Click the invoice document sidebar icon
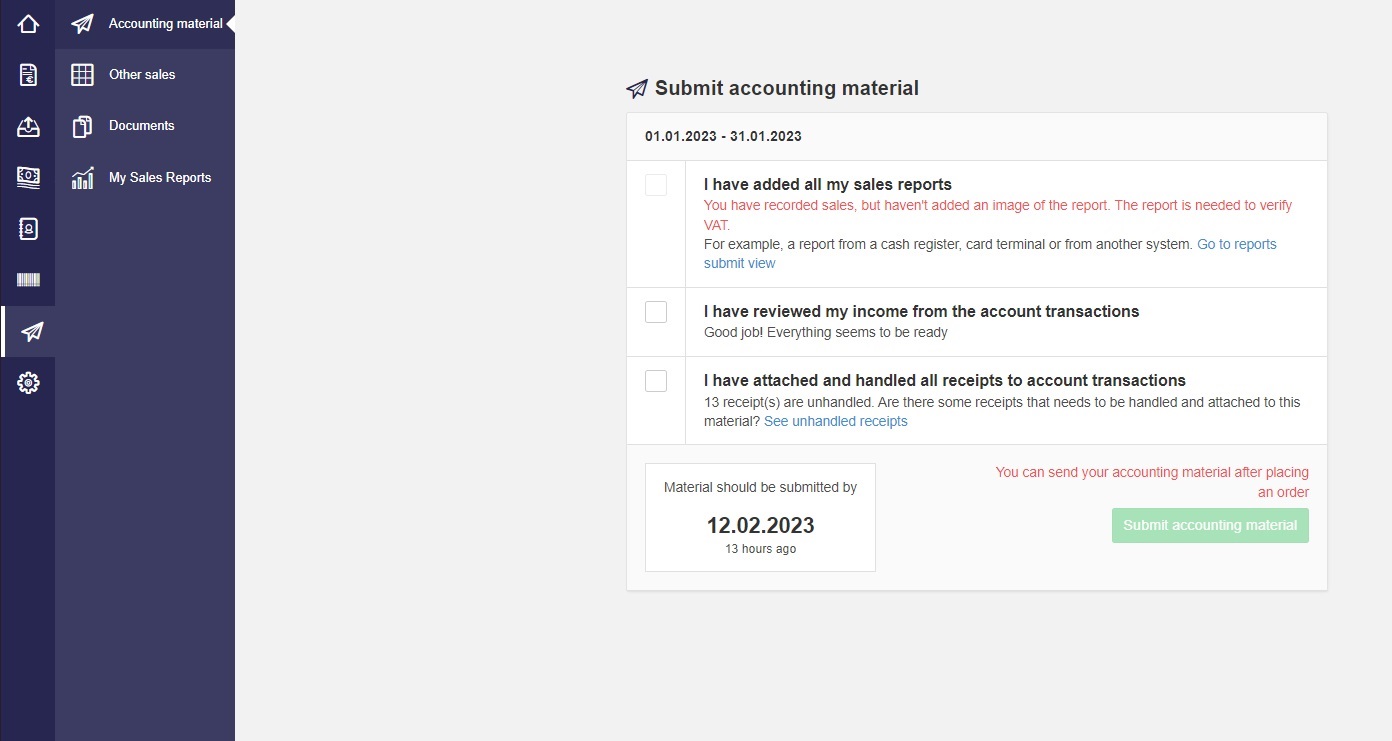The height and width of the screenshot is (741, 1392). click(x=28, y=75)
